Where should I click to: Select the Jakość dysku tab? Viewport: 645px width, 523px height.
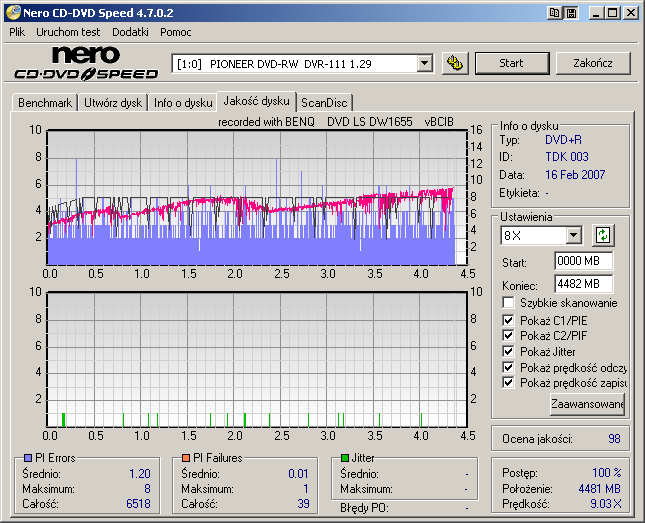(x=256, y=101)
